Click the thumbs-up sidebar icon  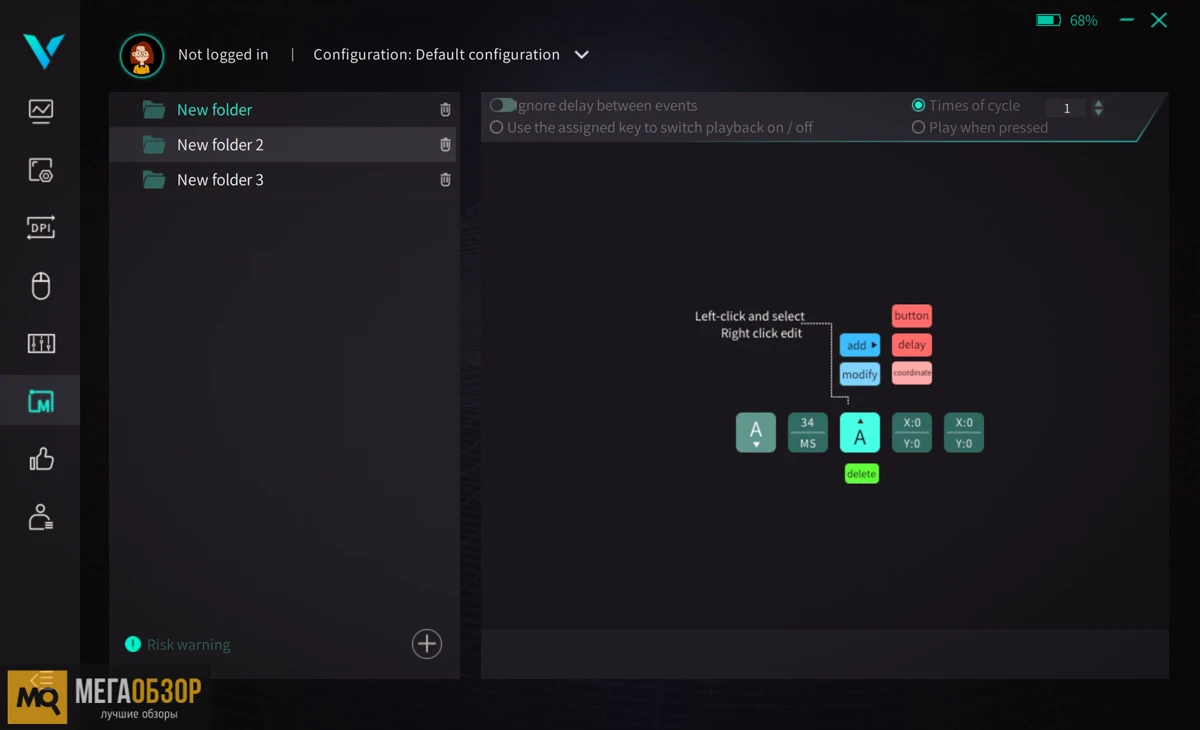(41, 459)
